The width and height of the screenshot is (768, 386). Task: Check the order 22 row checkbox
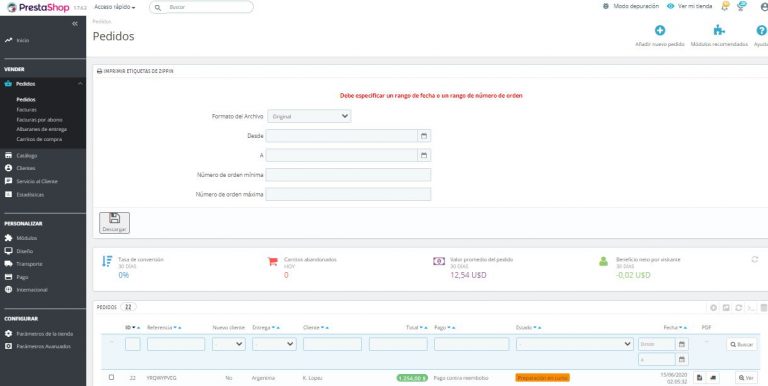coord(112,377)
